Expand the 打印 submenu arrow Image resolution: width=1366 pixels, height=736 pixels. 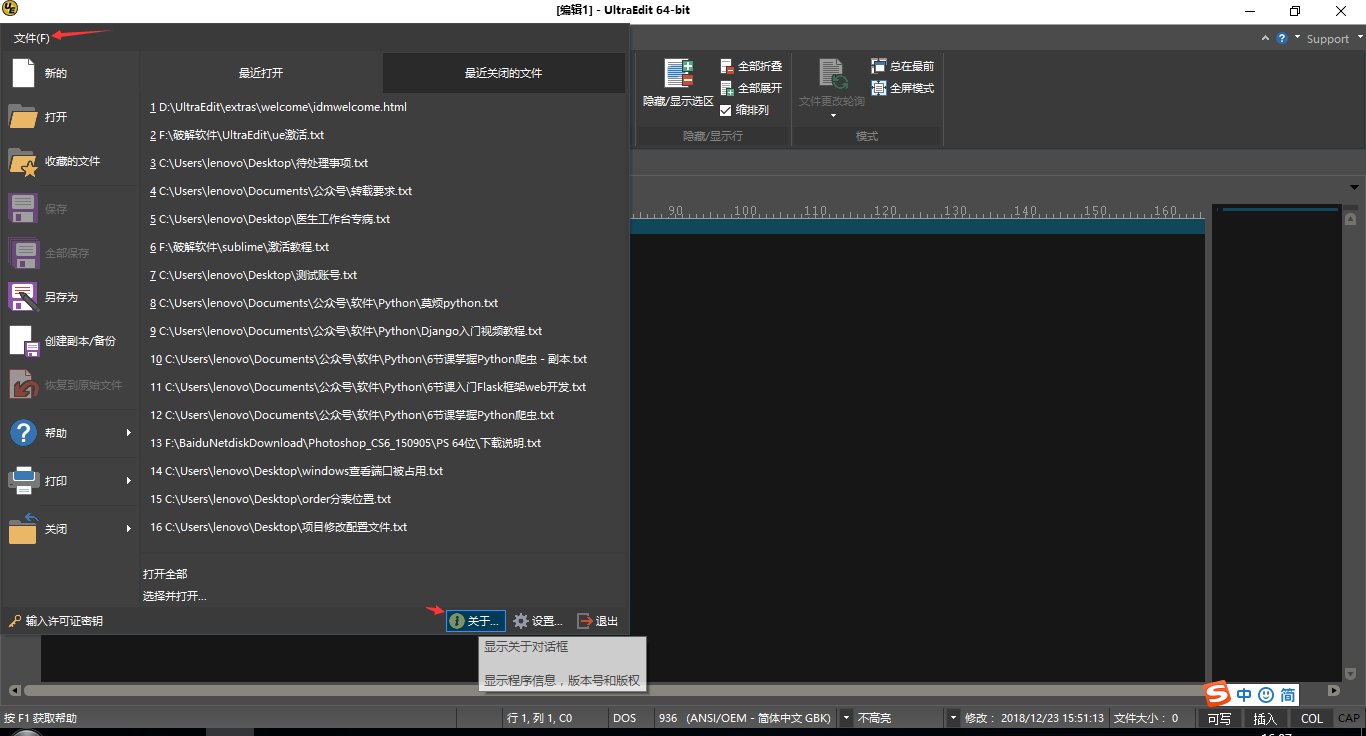pos(129,481)
